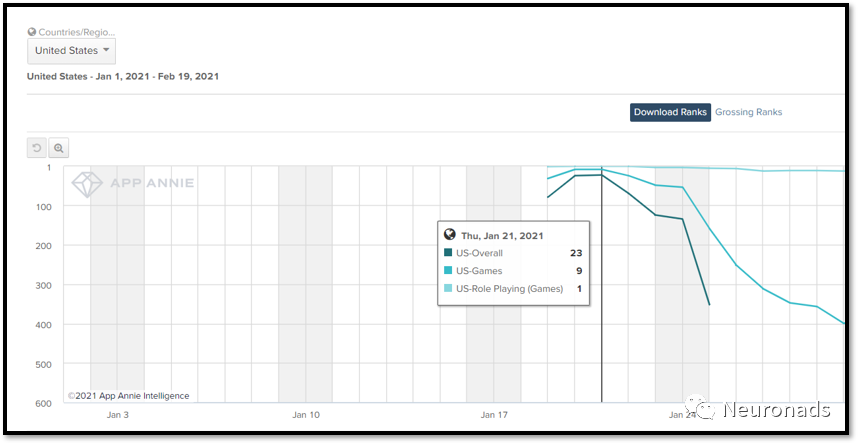Switch to the Grossing Ranks tab
This screenshot has height=444, width=858.
coord(749,112)
